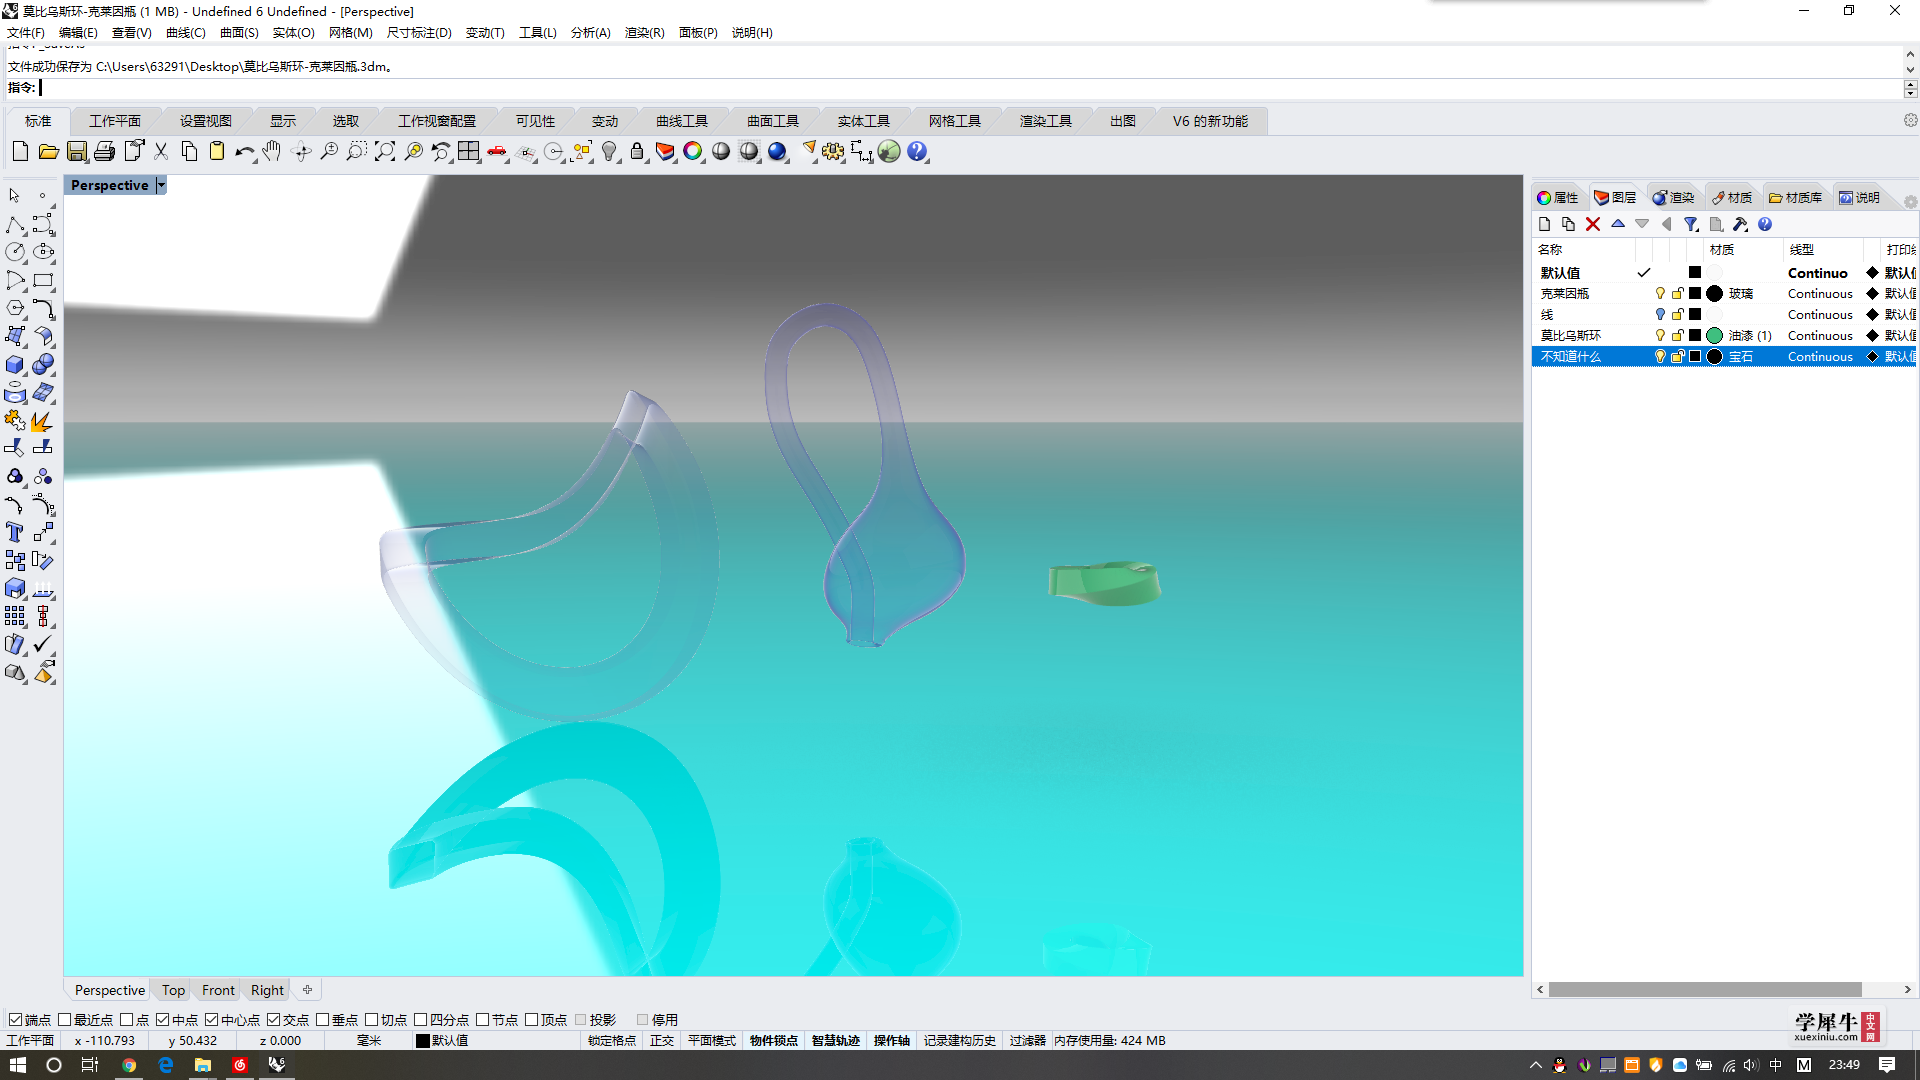This screenshot has height=1080, width=1920.
Task: Toggle 锁定格点 grid snap in status bar
Action: 612,1041
